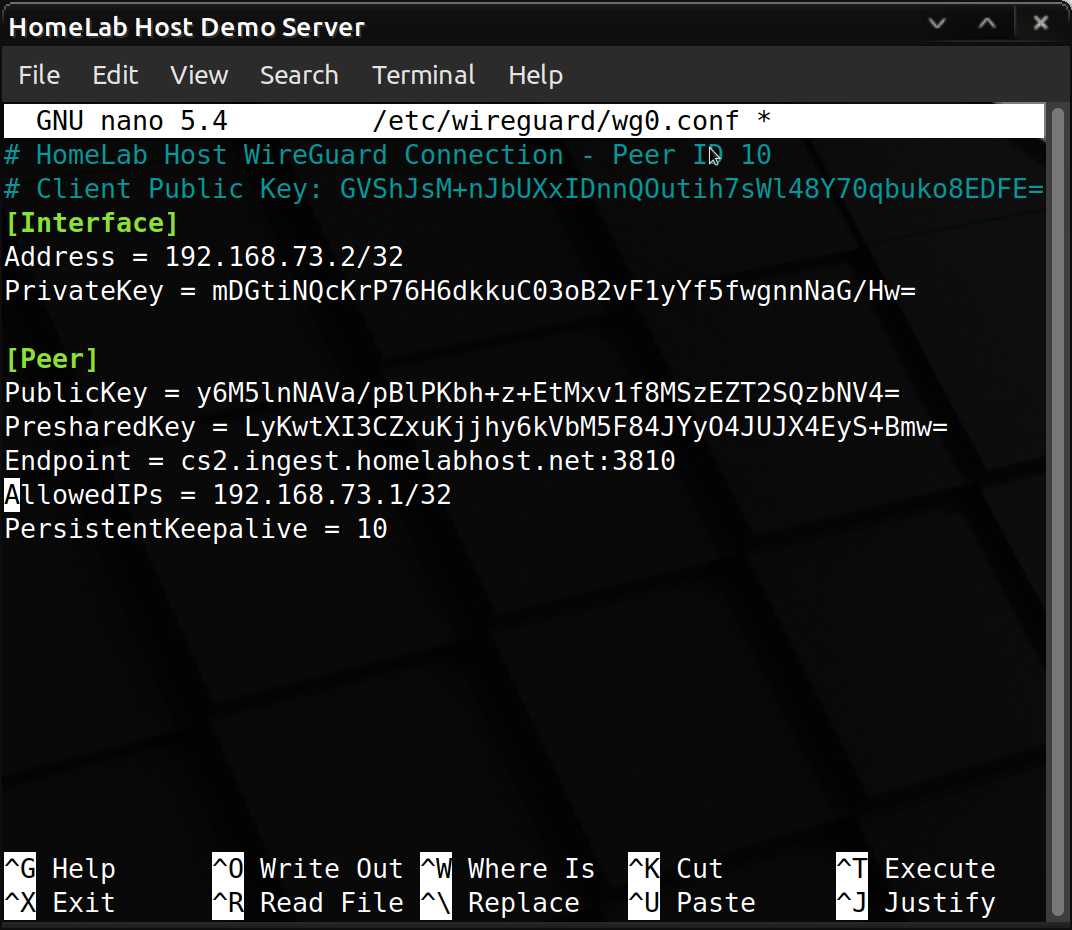This screenshot has height=930, width=1072.
Task: Click the Address 192.168.73.2/32 text
Action: (284, 257)
